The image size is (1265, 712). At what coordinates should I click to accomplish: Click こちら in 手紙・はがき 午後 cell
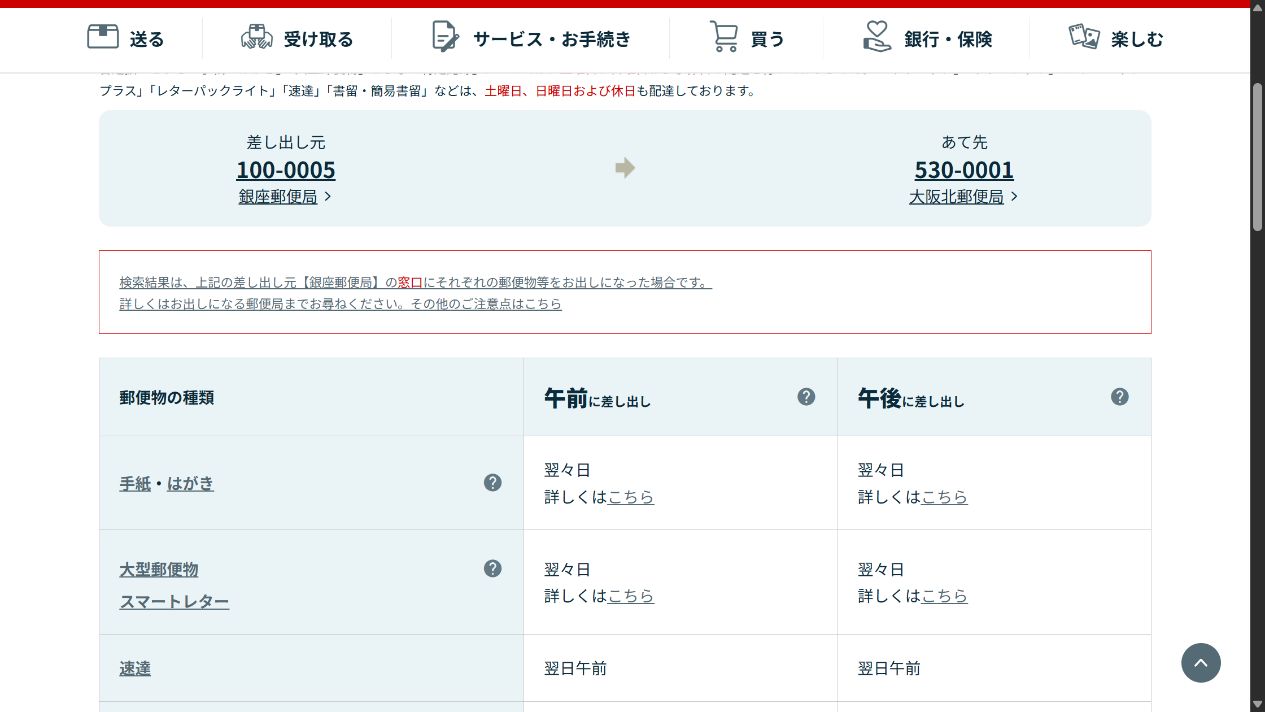(945, 497)
